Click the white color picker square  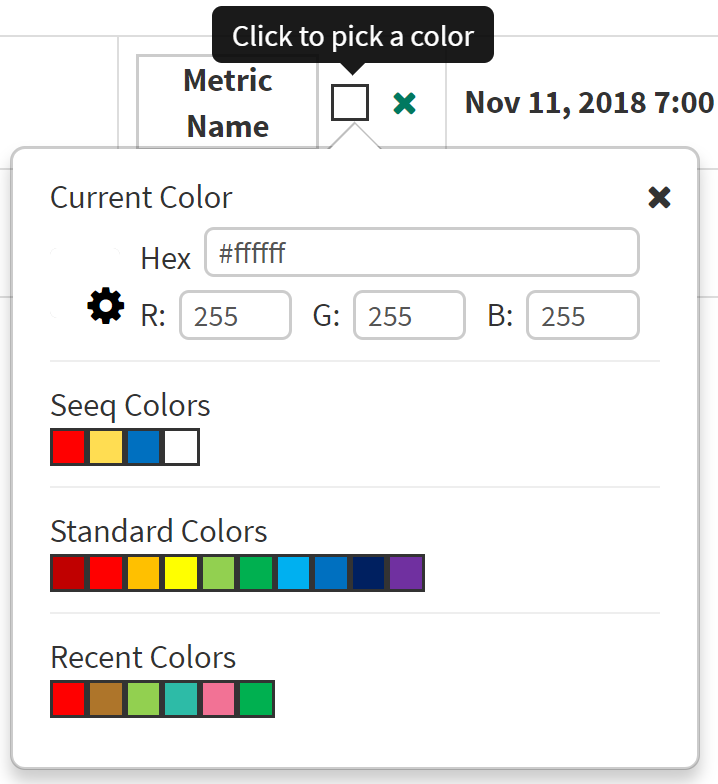pos(350,102)
